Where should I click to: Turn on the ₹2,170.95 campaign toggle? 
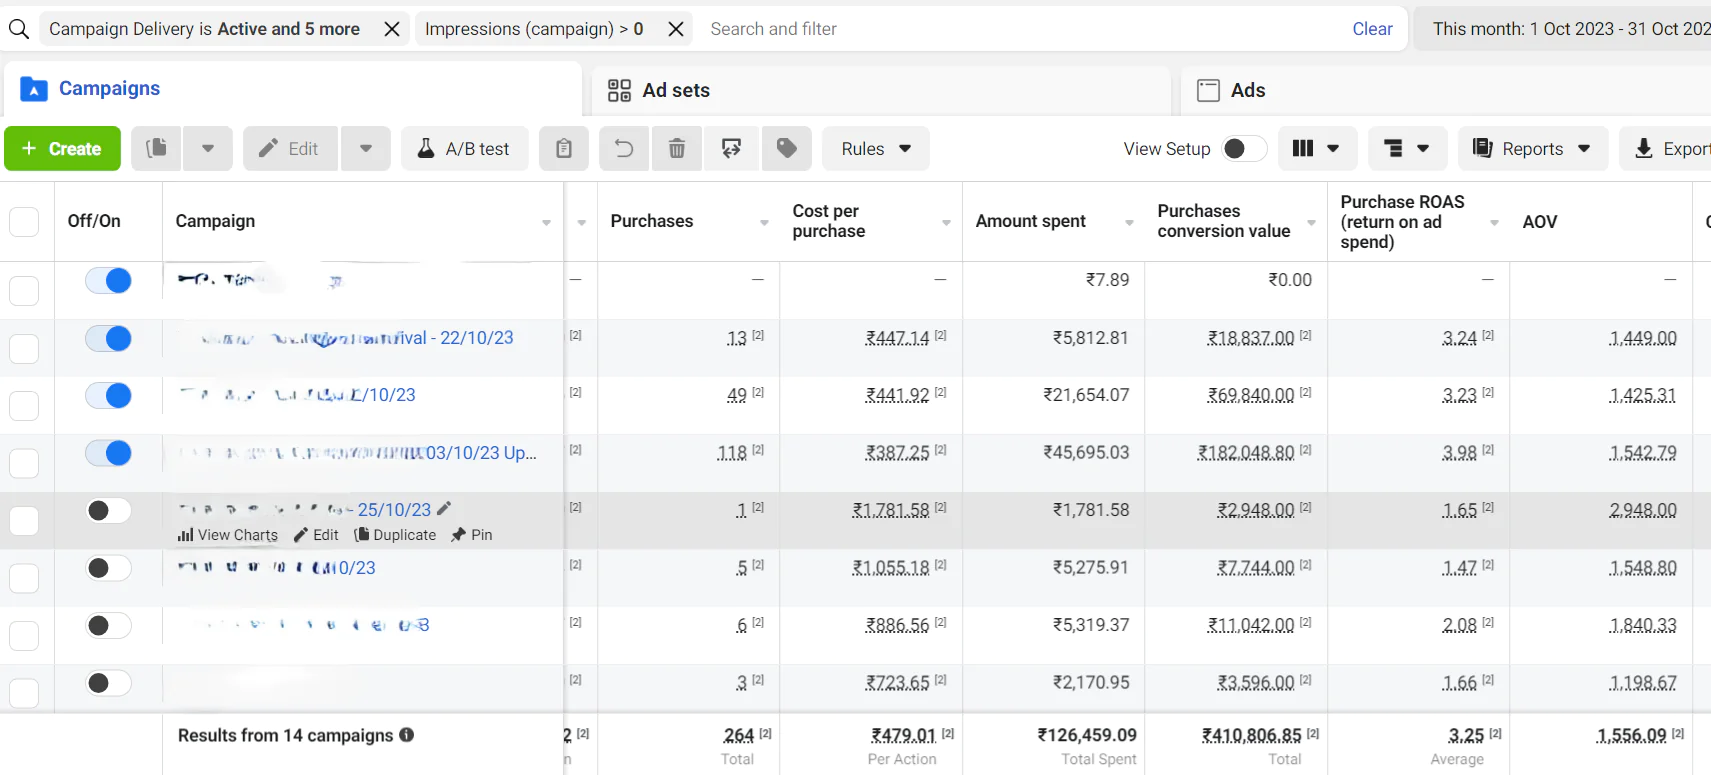(108, 683)
